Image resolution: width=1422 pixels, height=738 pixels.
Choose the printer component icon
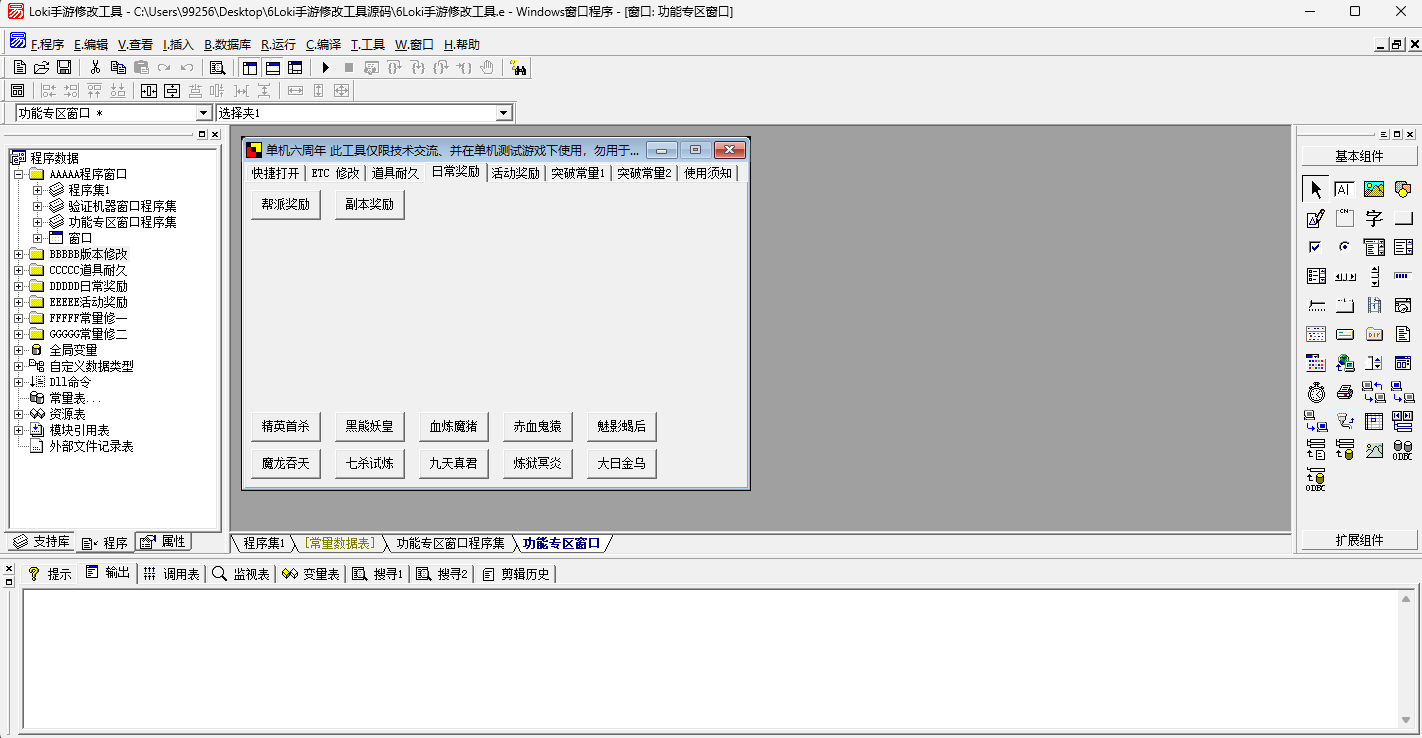point(1345,392)
